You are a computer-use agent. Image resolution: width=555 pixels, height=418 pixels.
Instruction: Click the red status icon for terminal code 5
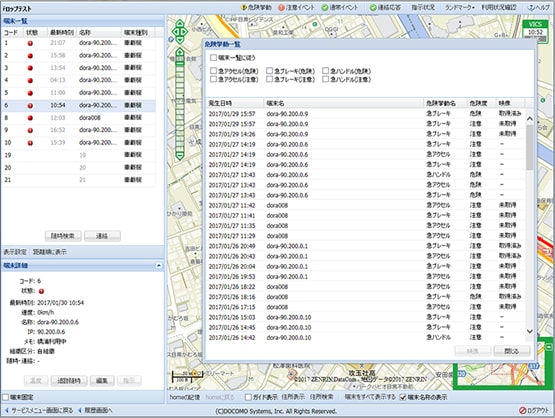coord(30,93)
